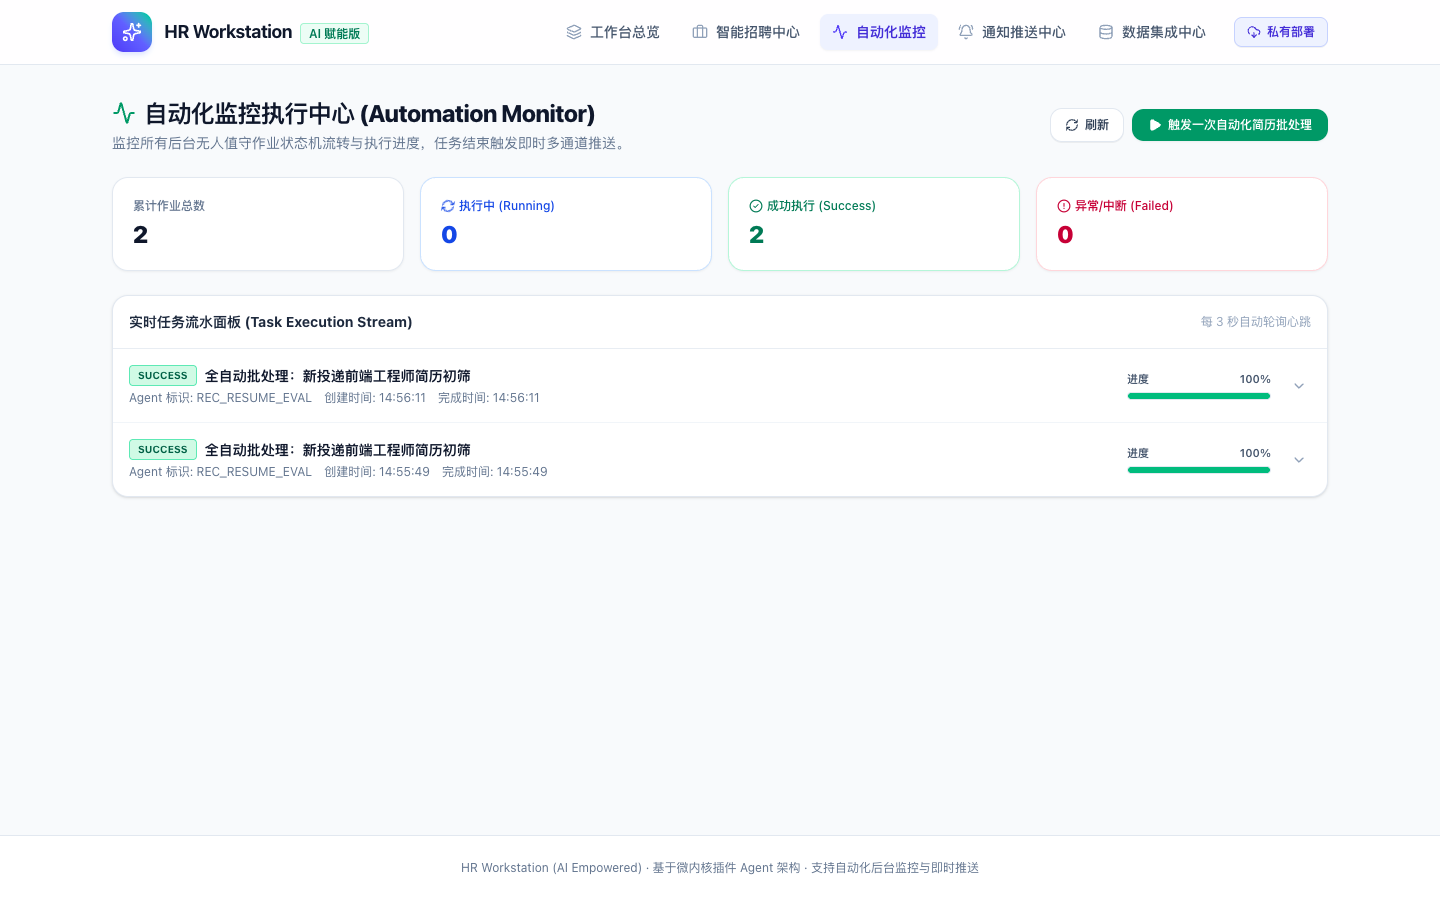The image size is (1440, 900).
Task: Click the progress bar of the 14:55:49 task
Action: pyautogui.click(x=1199, y=470)
